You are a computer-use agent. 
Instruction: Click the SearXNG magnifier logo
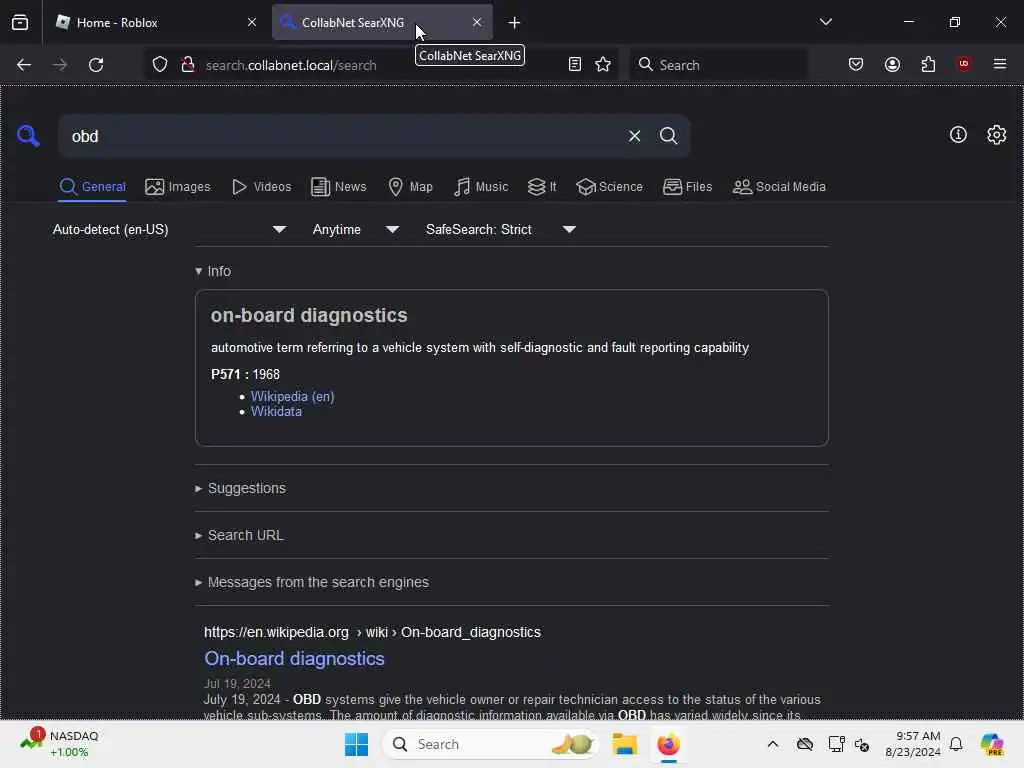(x=28, y=136)
